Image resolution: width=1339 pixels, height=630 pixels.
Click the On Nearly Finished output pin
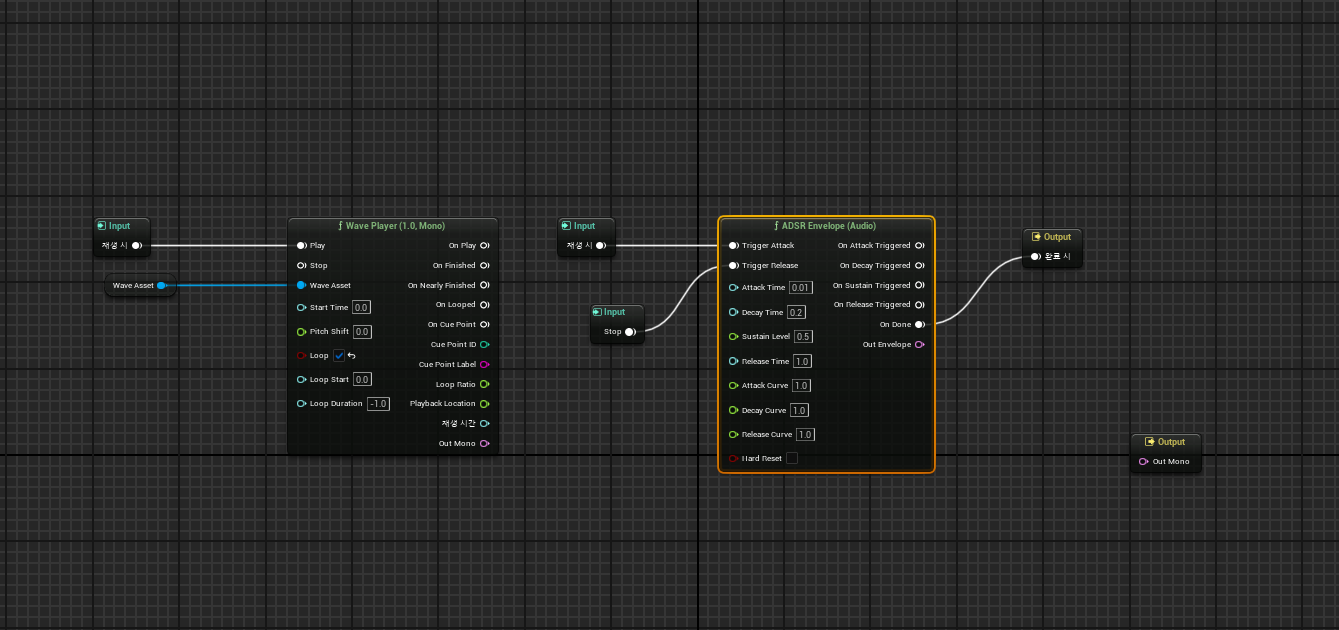485,285
